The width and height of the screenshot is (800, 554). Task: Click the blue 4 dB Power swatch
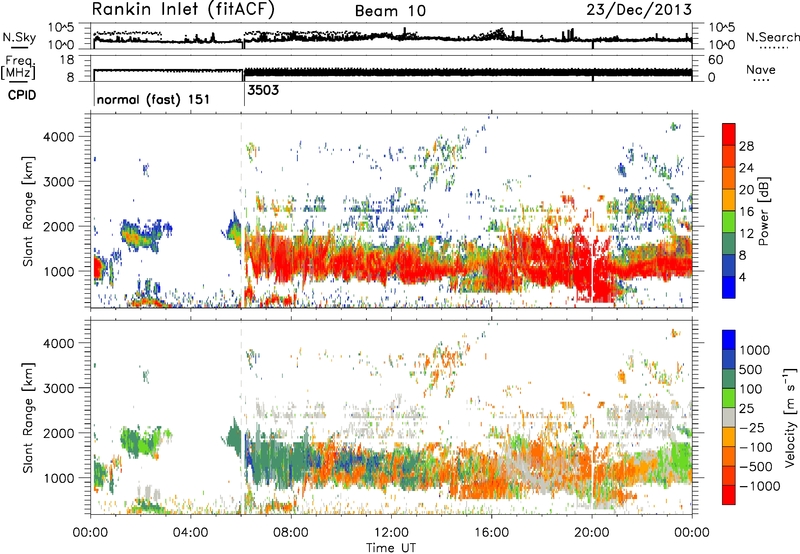tap(729, 287)
